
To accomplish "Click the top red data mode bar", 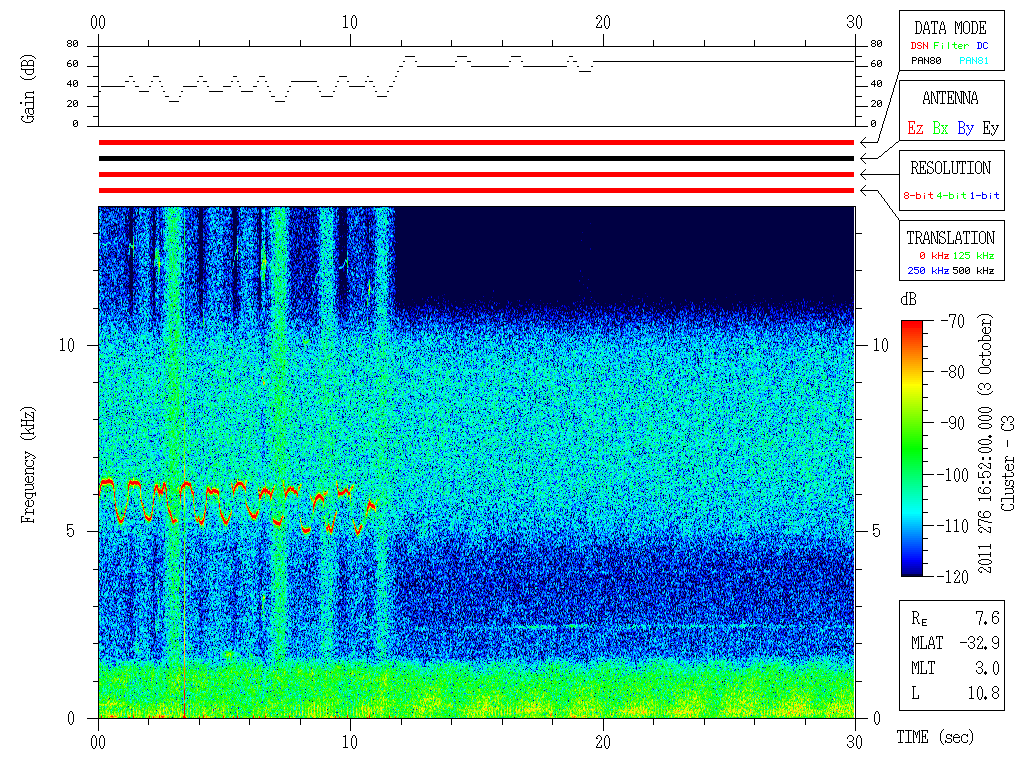I will click(x=476, y=142).
